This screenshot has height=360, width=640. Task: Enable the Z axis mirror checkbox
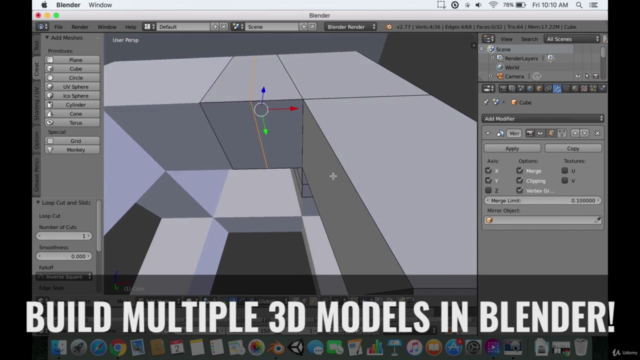coord(488,190)
